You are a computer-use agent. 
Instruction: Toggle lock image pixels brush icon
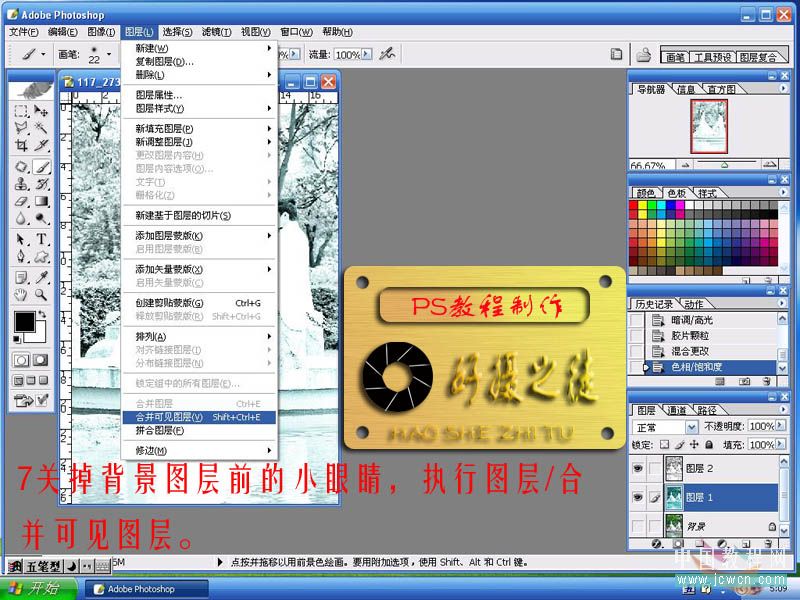pyautogui.click(x=679, y=445)
